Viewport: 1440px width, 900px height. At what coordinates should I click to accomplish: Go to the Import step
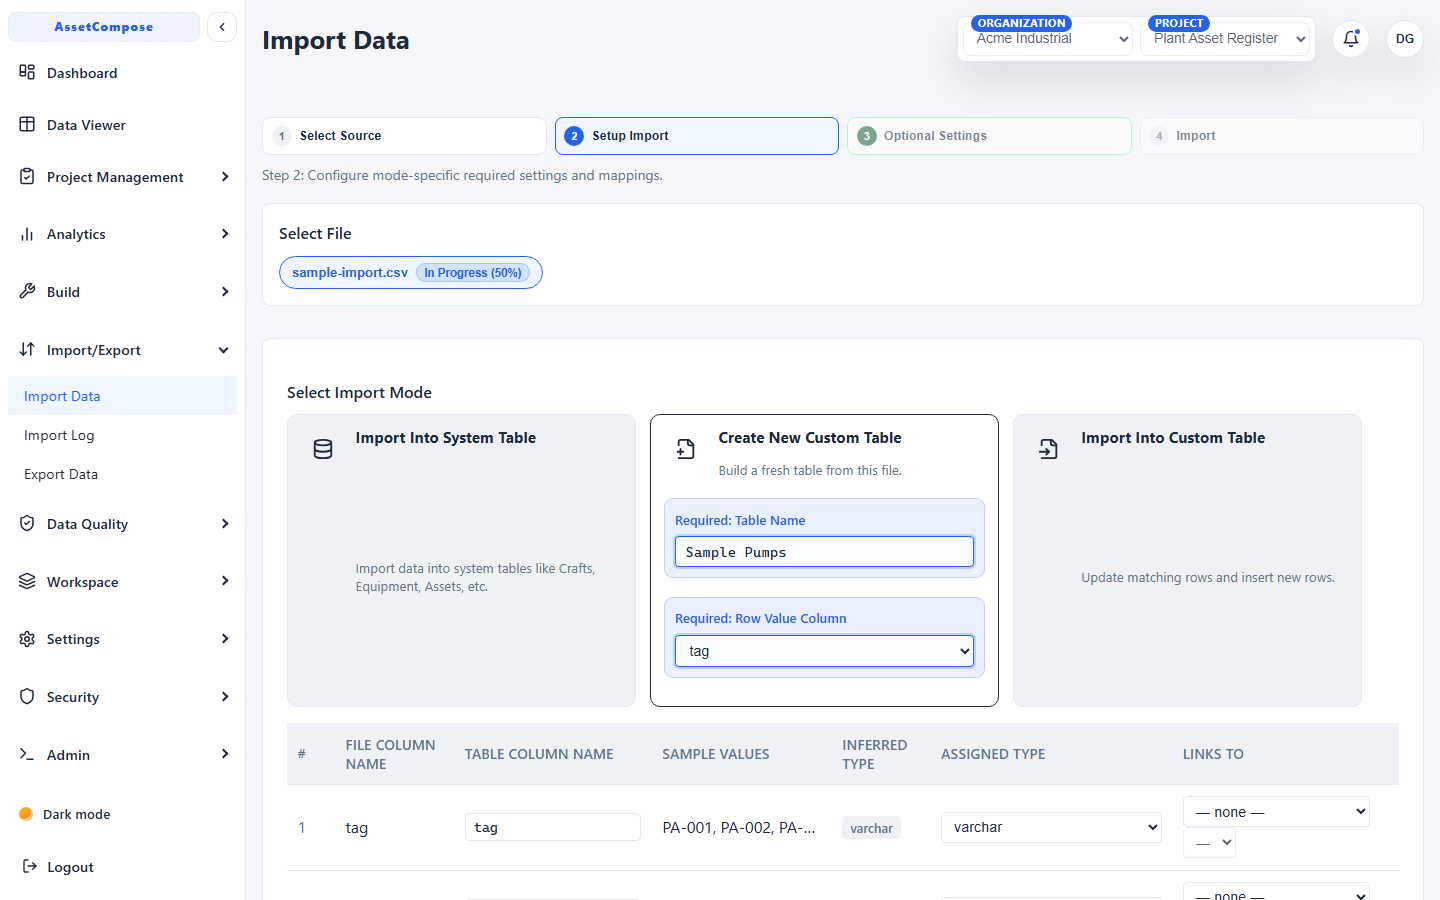(x=1282, y=136)
